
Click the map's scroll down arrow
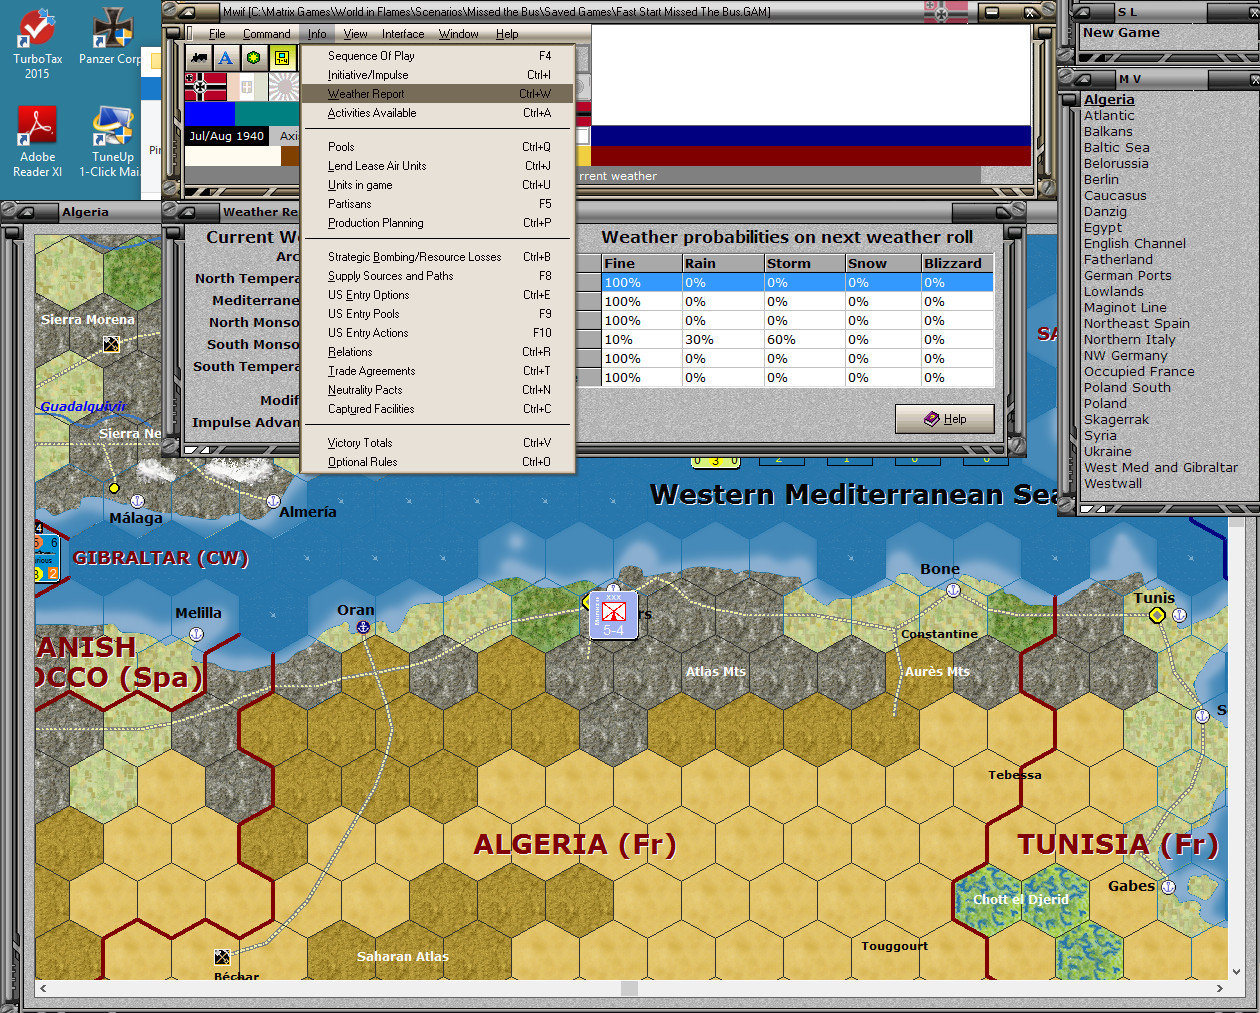click(1236, 971)
